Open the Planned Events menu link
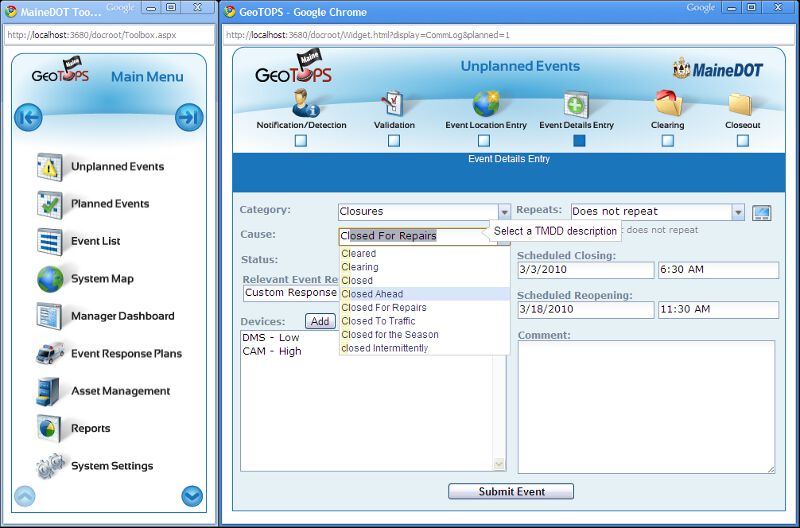The height and width of the screenshot is (528, 800). (x=110, y=204)
